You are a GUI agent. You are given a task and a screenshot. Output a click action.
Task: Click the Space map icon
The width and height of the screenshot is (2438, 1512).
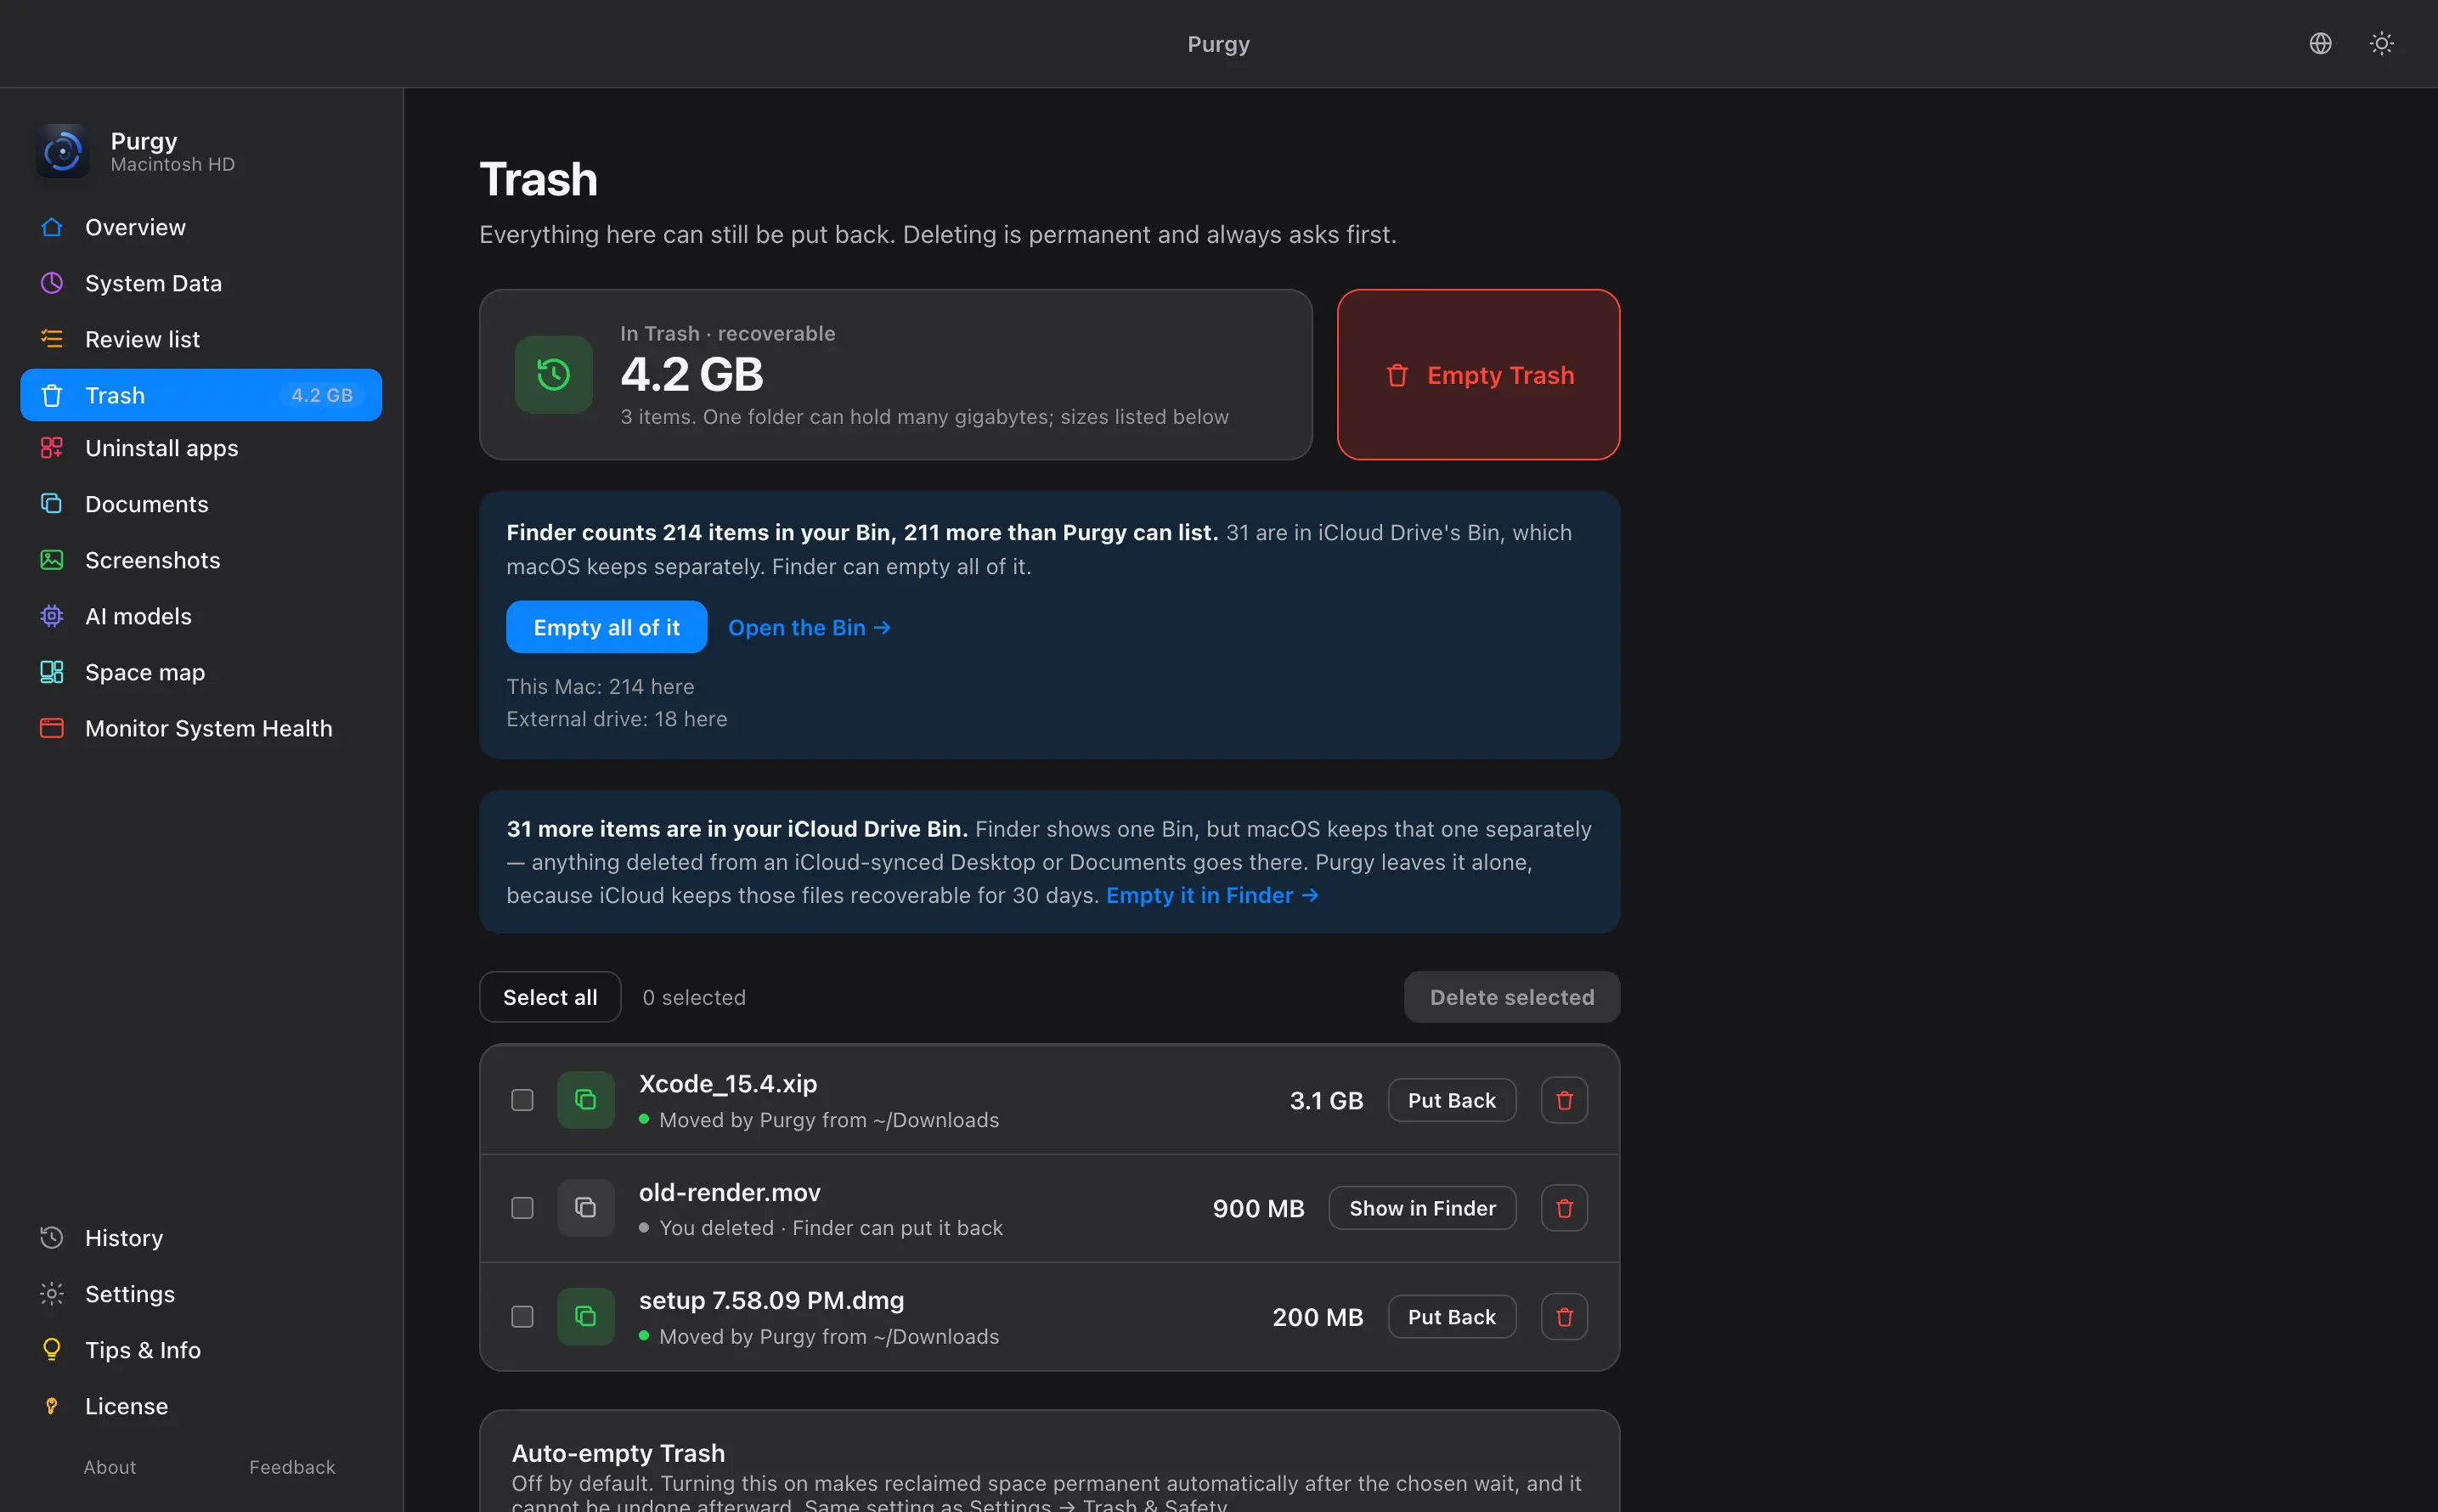click(x=52, y=672)
